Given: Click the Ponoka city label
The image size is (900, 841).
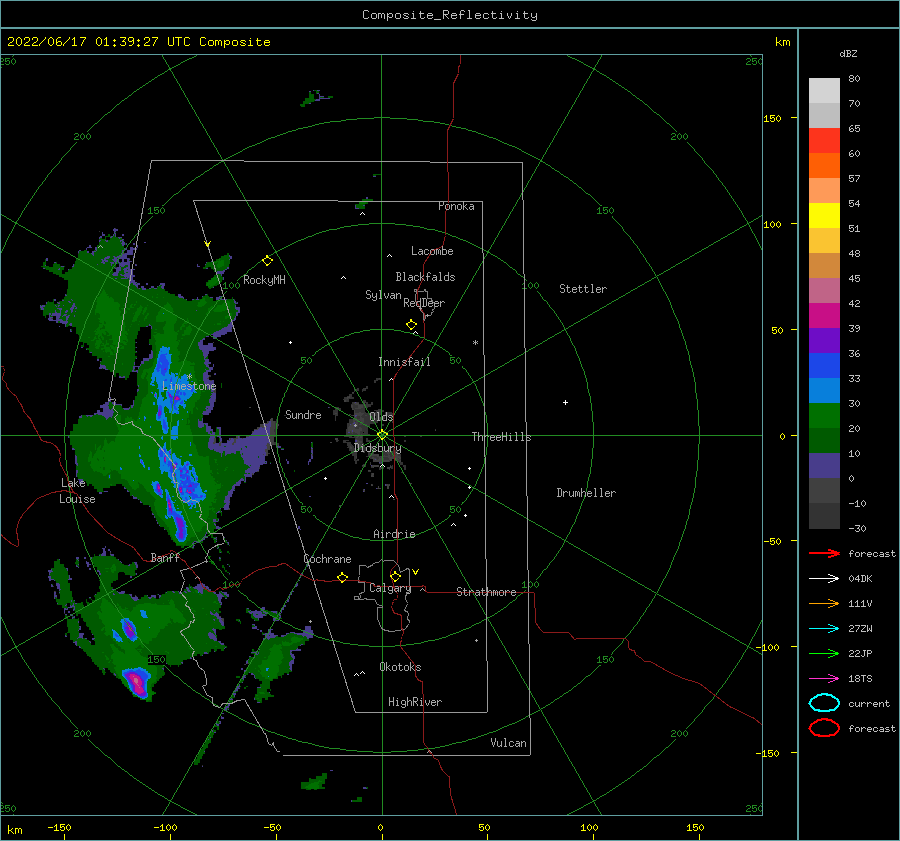Looking at the screenshot, I should (456, 206).
